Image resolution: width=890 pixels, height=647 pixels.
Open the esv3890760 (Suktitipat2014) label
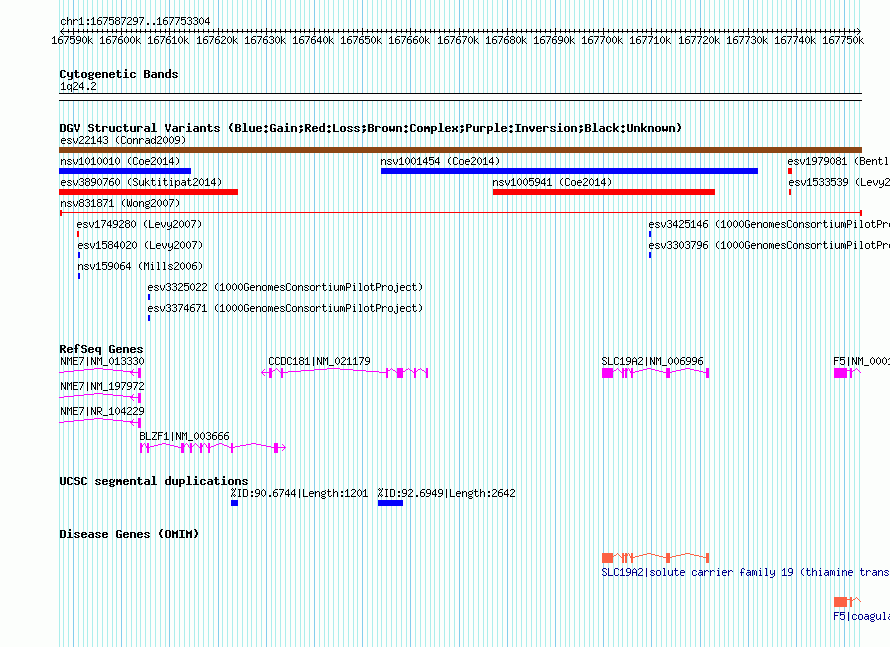point(141,182)
